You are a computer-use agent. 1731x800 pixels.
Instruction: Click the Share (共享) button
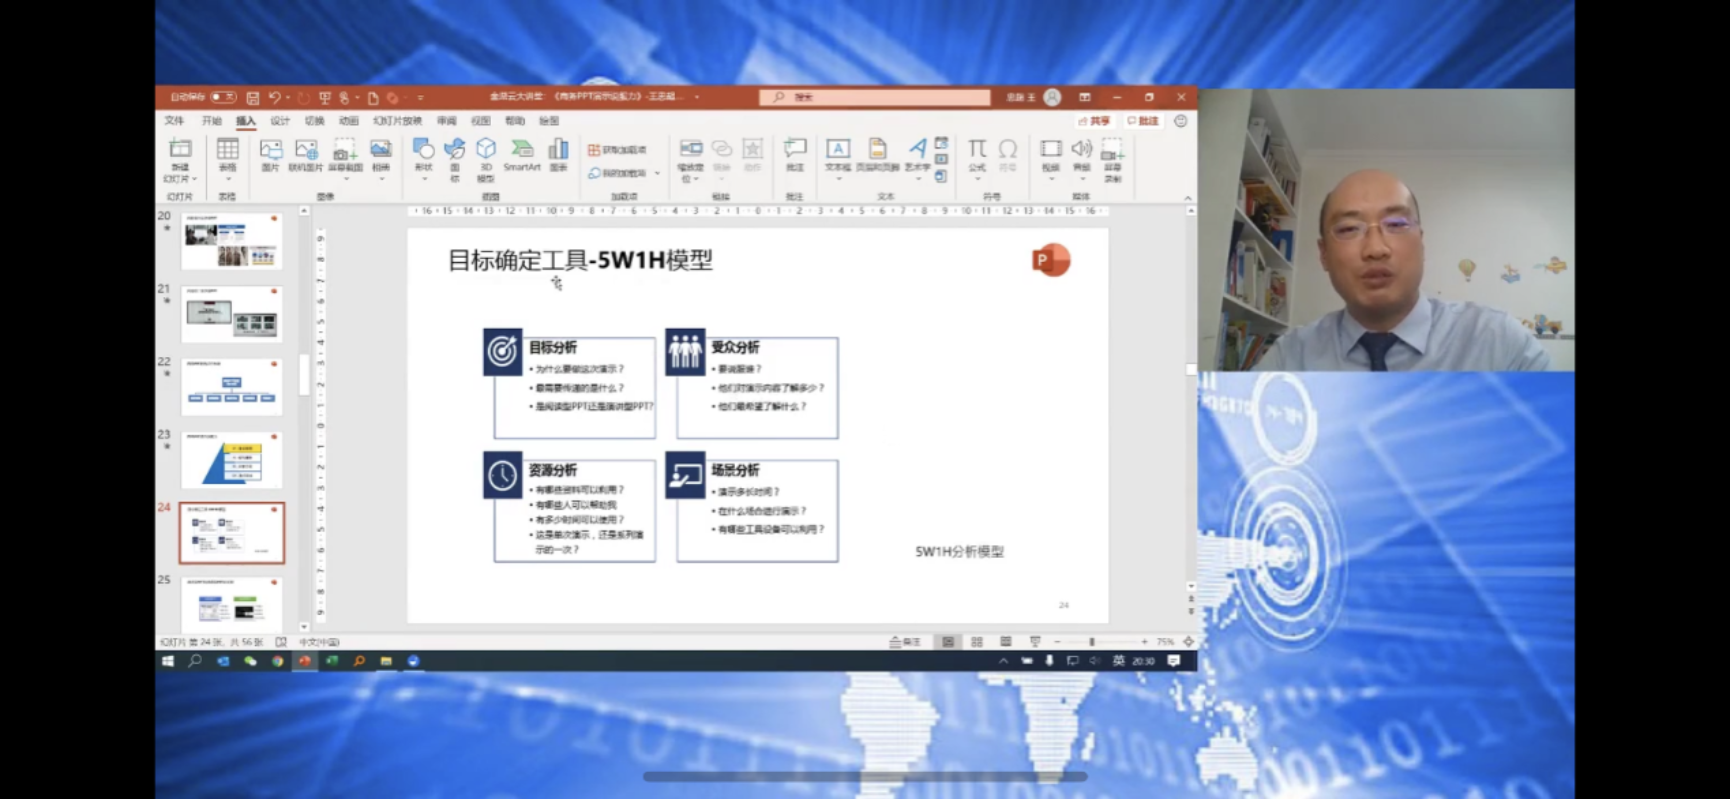pos(1094,121)
